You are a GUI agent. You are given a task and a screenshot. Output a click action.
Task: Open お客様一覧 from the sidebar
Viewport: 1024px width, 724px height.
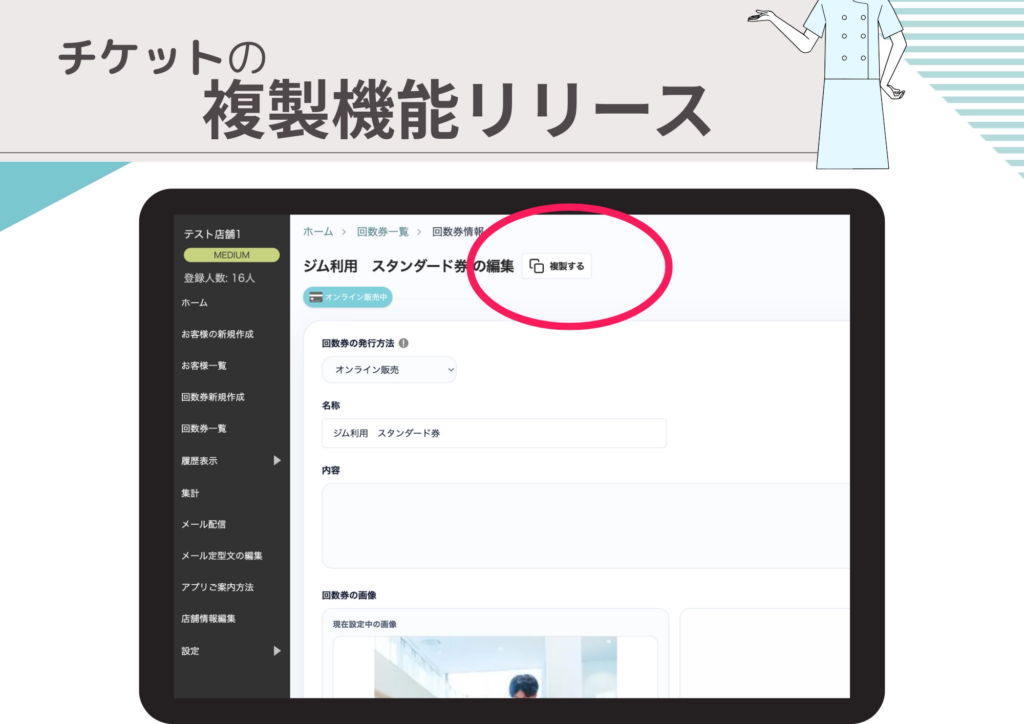click(x=204, y=365)
